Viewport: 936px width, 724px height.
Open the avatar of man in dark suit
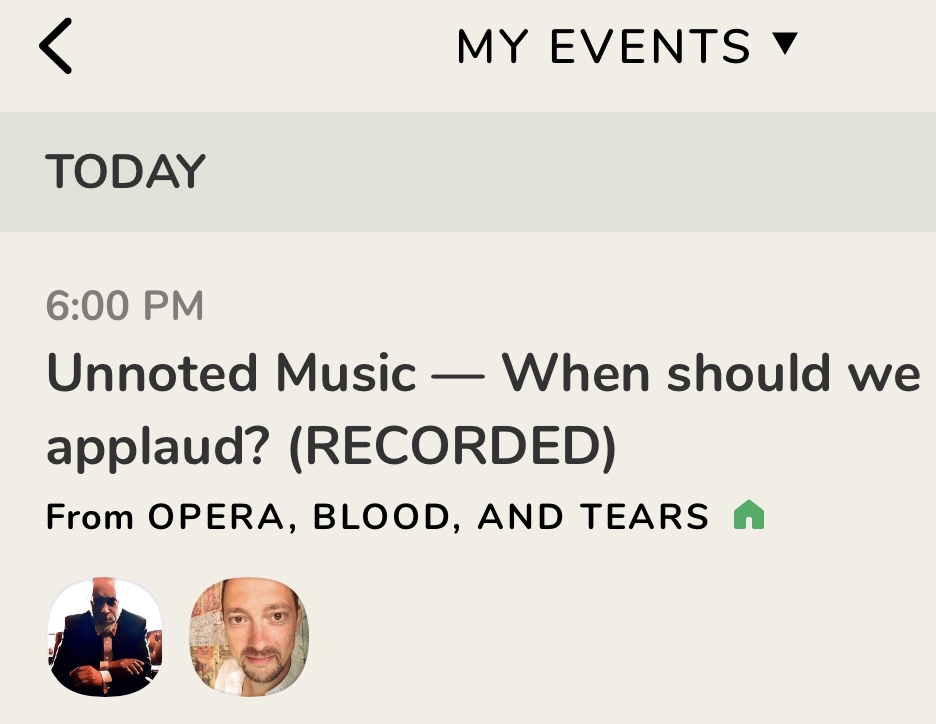click(105, 637)
